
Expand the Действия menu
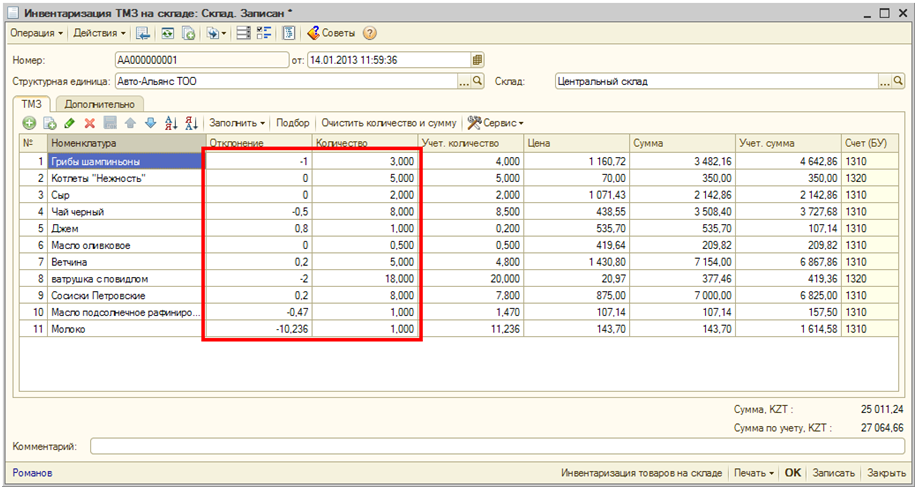click(x=100, y=33)
